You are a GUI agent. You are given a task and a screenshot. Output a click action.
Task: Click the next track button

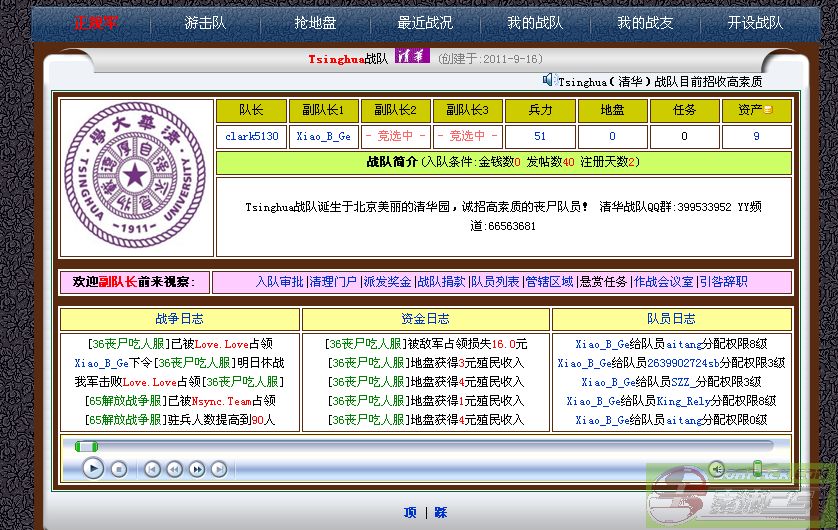[x=219, y=468]
